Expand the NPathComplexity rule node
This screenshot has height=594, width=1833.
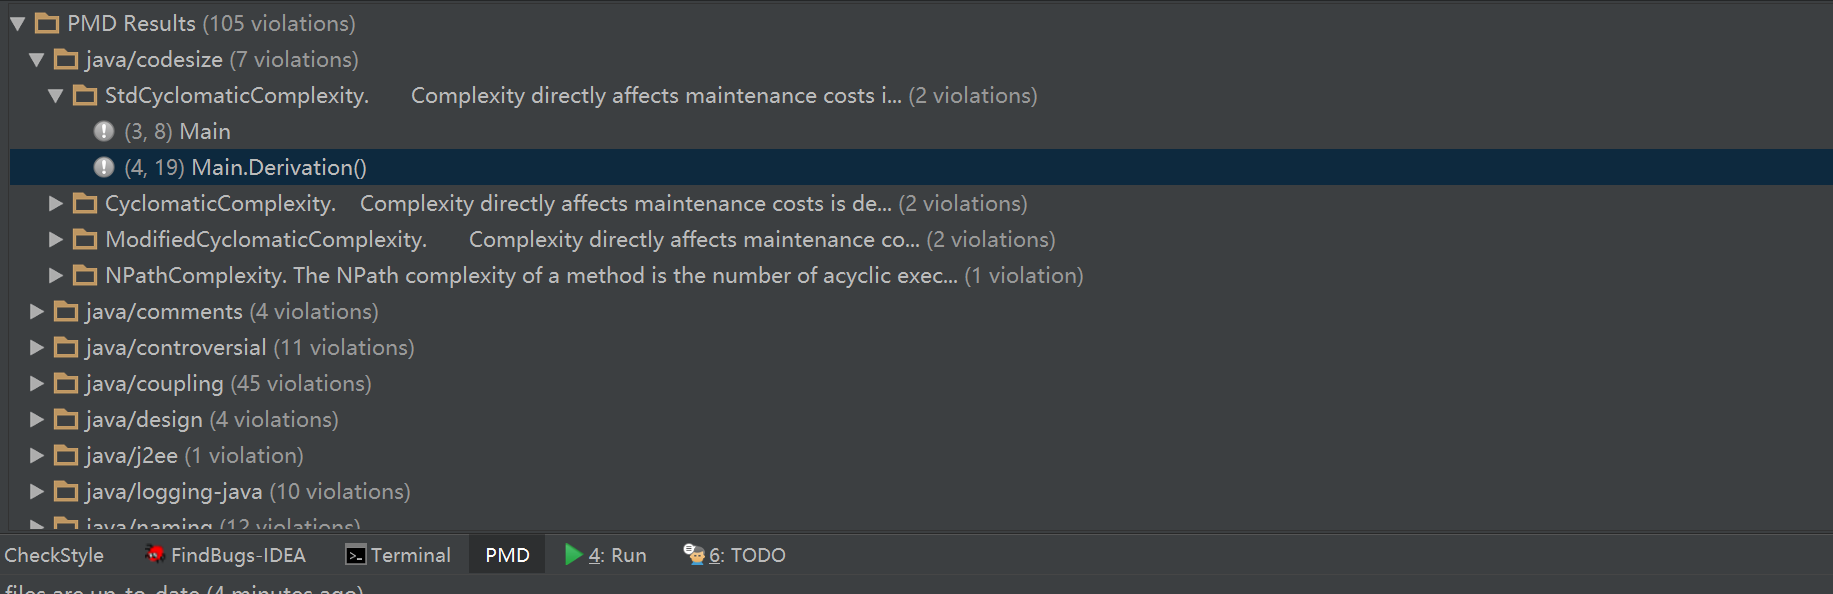pos(56,275)
